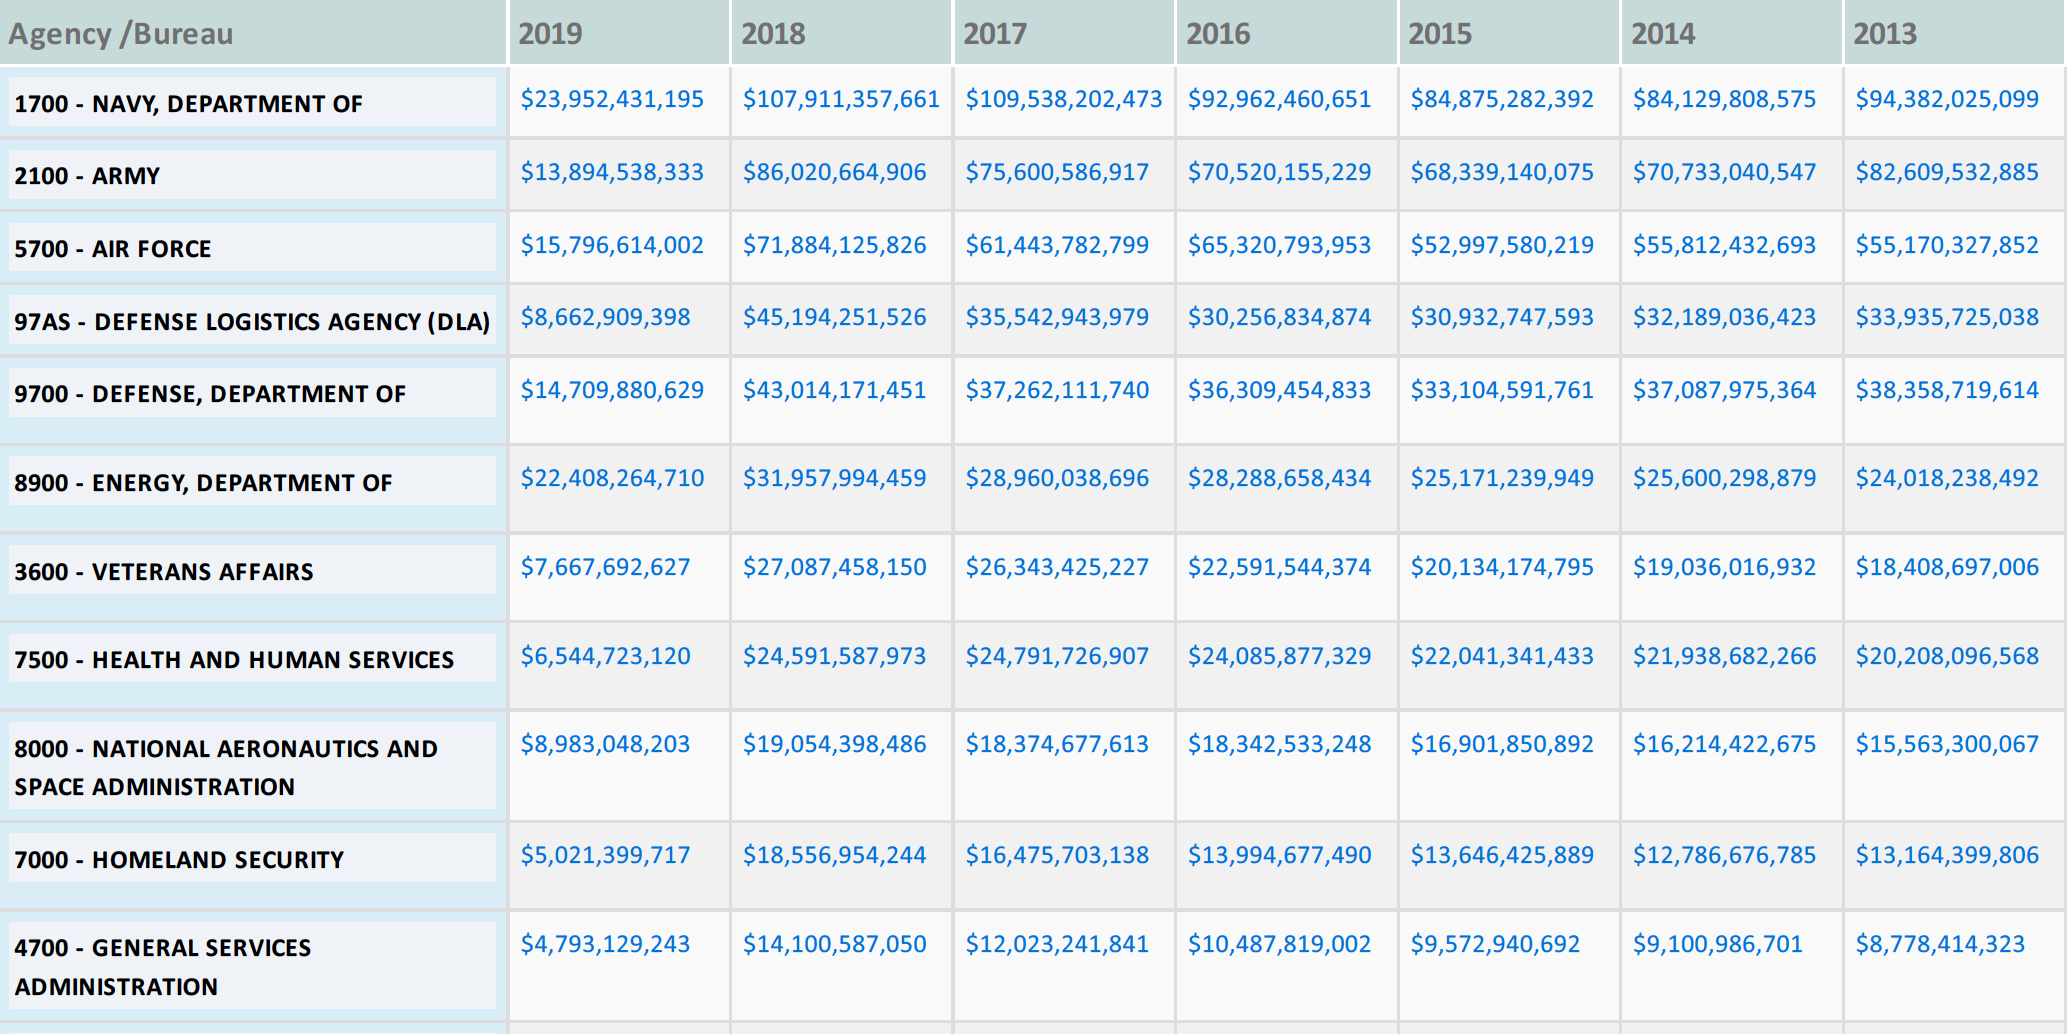This screenshot has height=1034, width=2072.
Task: Open Air Force 2017 amount $61,443,782,799
Action: (1057, 245)
